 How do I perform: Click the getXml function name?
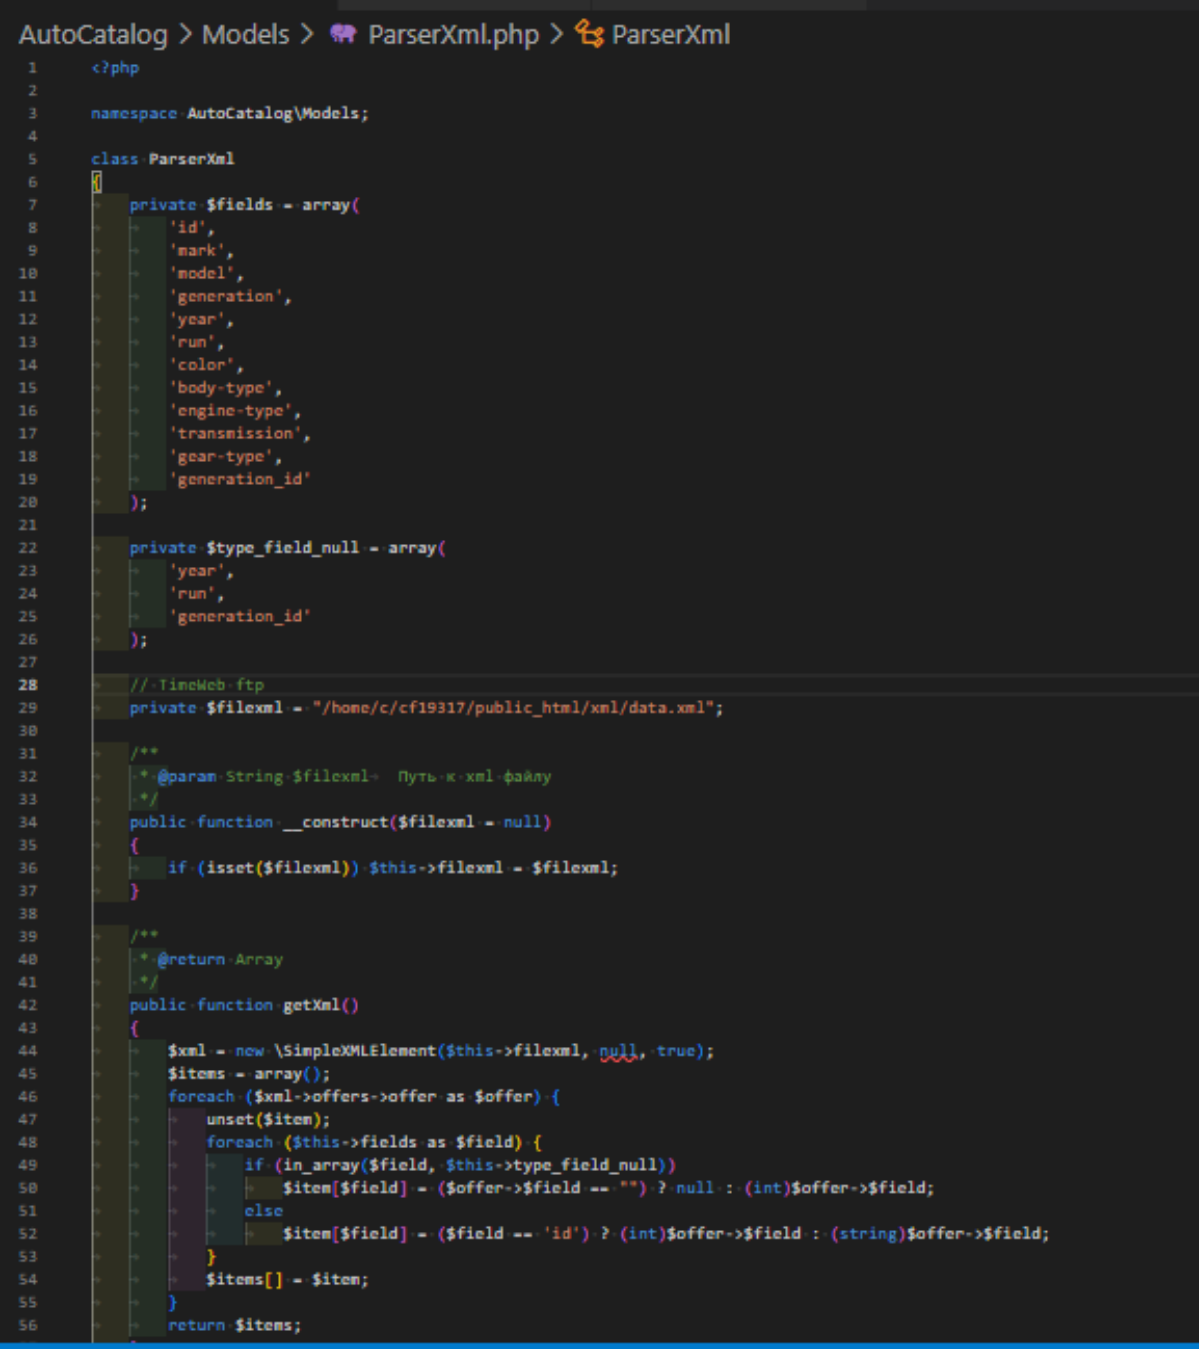(x=311, y=1005)
